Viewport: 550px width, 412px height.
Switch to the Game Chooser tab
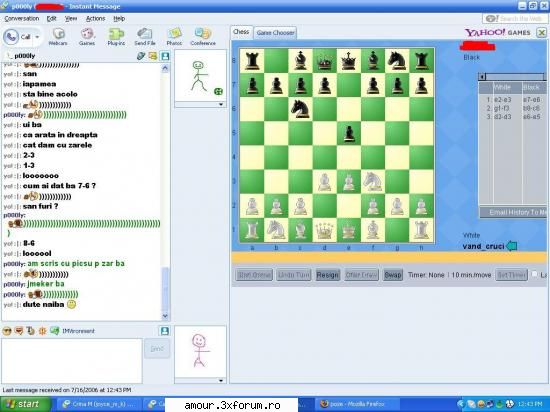click(x=275, y=33)
